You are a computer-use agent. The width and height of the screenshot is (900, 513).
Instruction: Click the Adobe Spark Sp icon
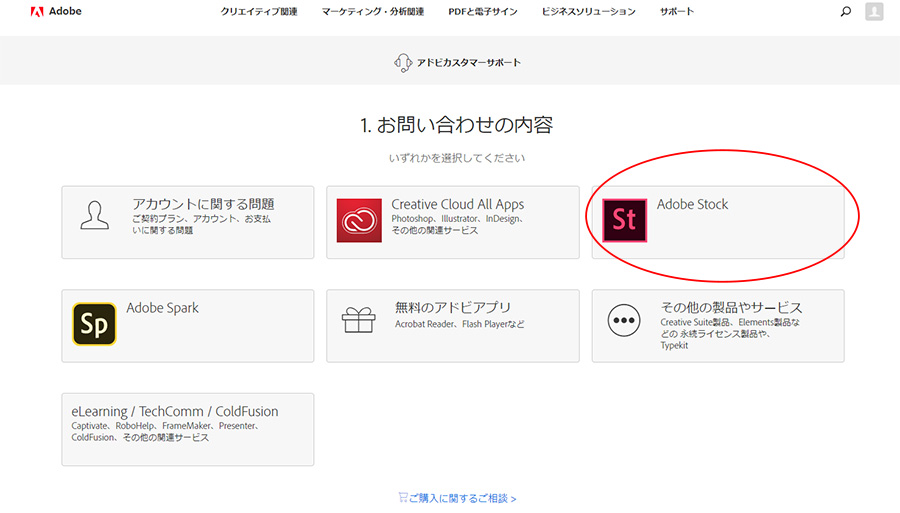[94, 324]
